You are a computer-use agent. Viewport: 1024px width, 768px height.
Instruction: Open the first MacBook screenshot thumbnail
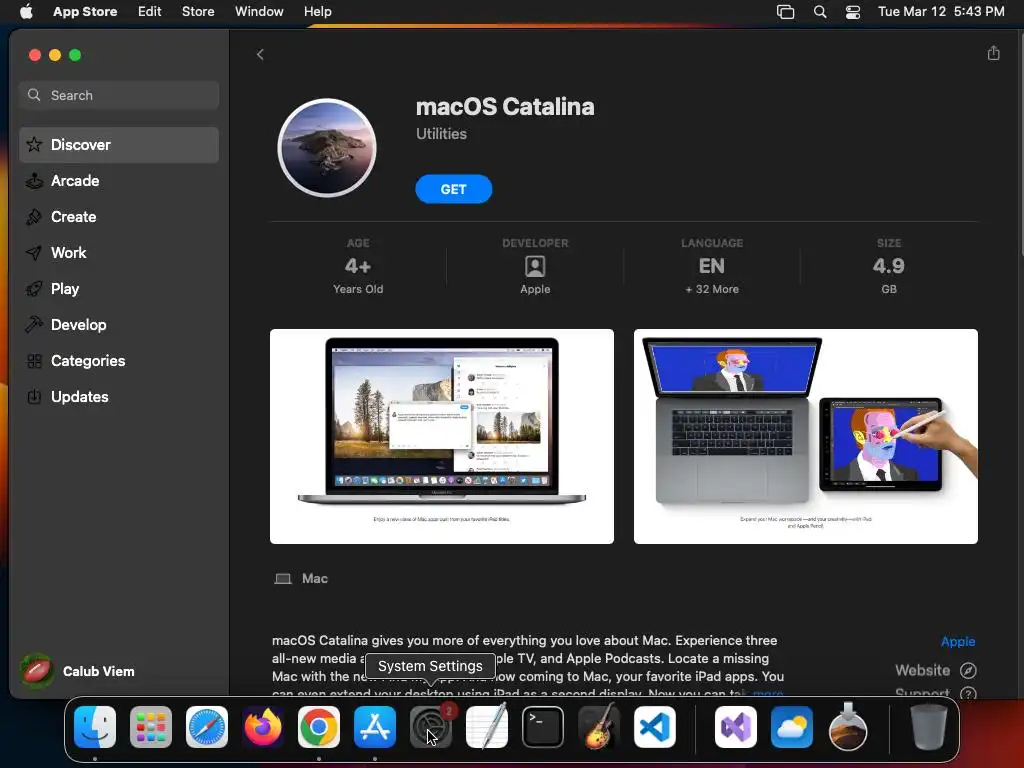click(441, 436)
